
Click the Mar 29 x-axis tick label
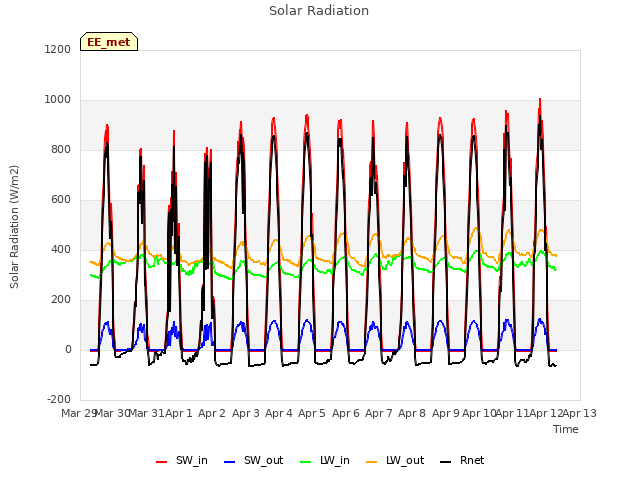pos(79,413)
